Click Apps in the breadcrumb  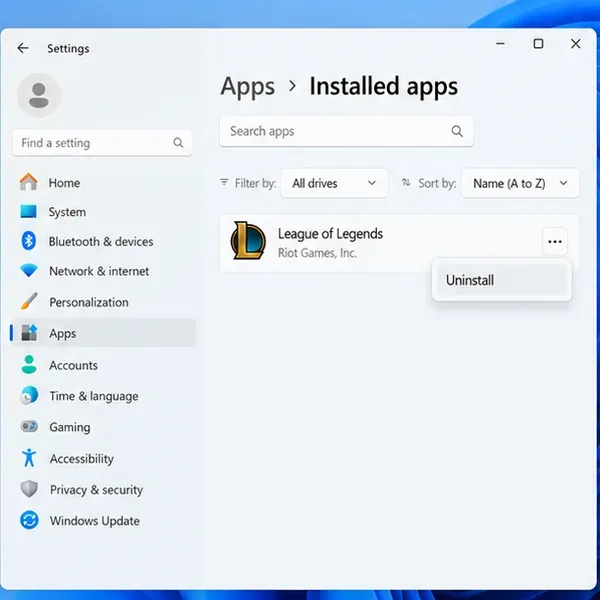[248, 86]
